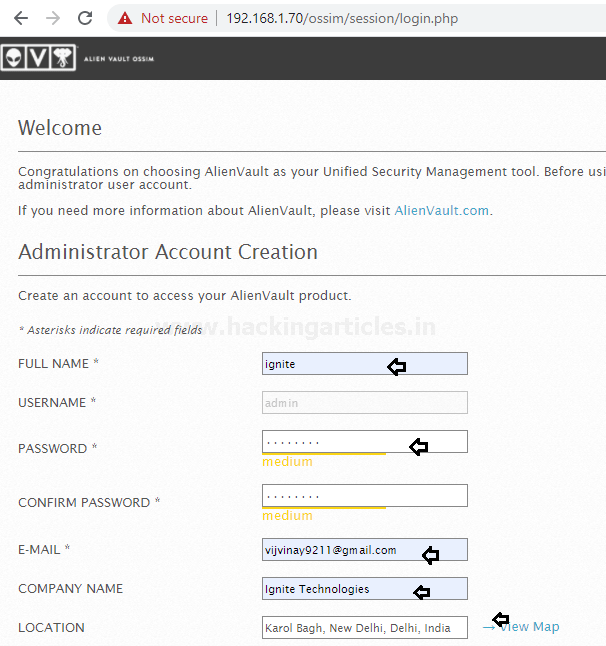Click the alien head logo icon
The image size is (606, 646).
click(x=12, y=59)
